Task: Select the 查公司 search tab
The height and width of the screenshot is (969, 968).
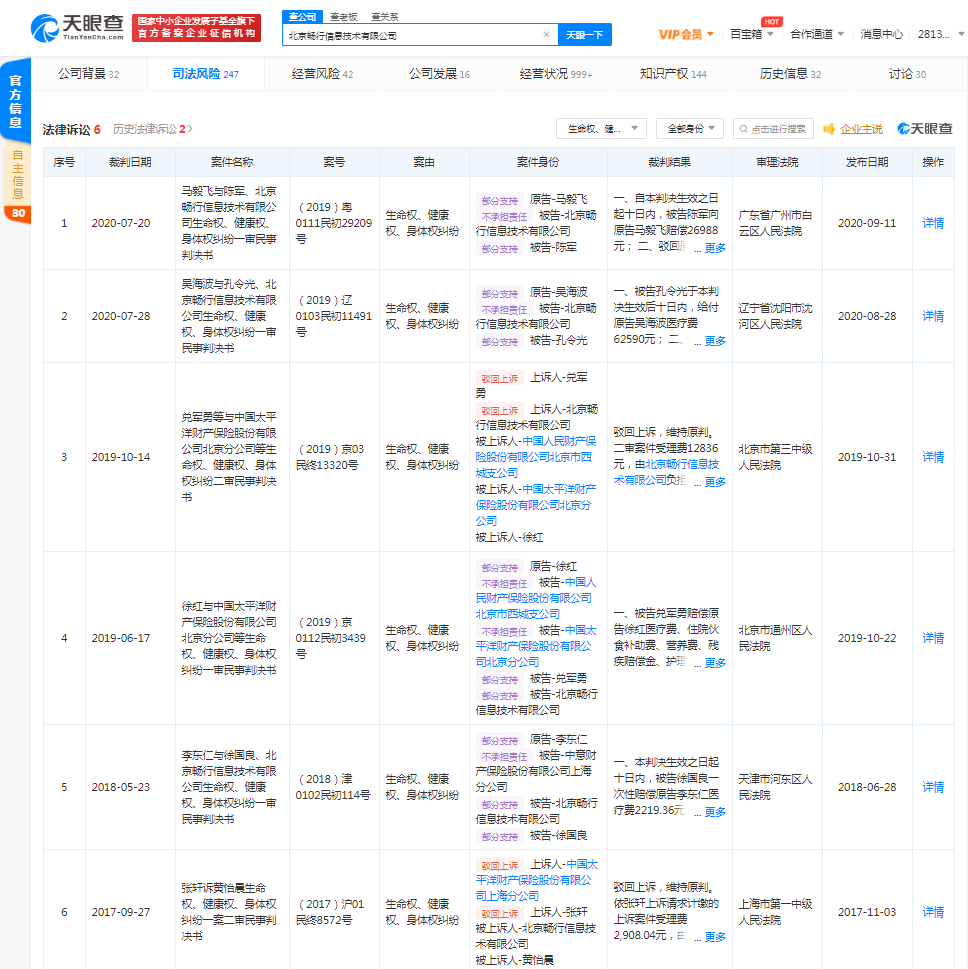Action: click(302, 17)
